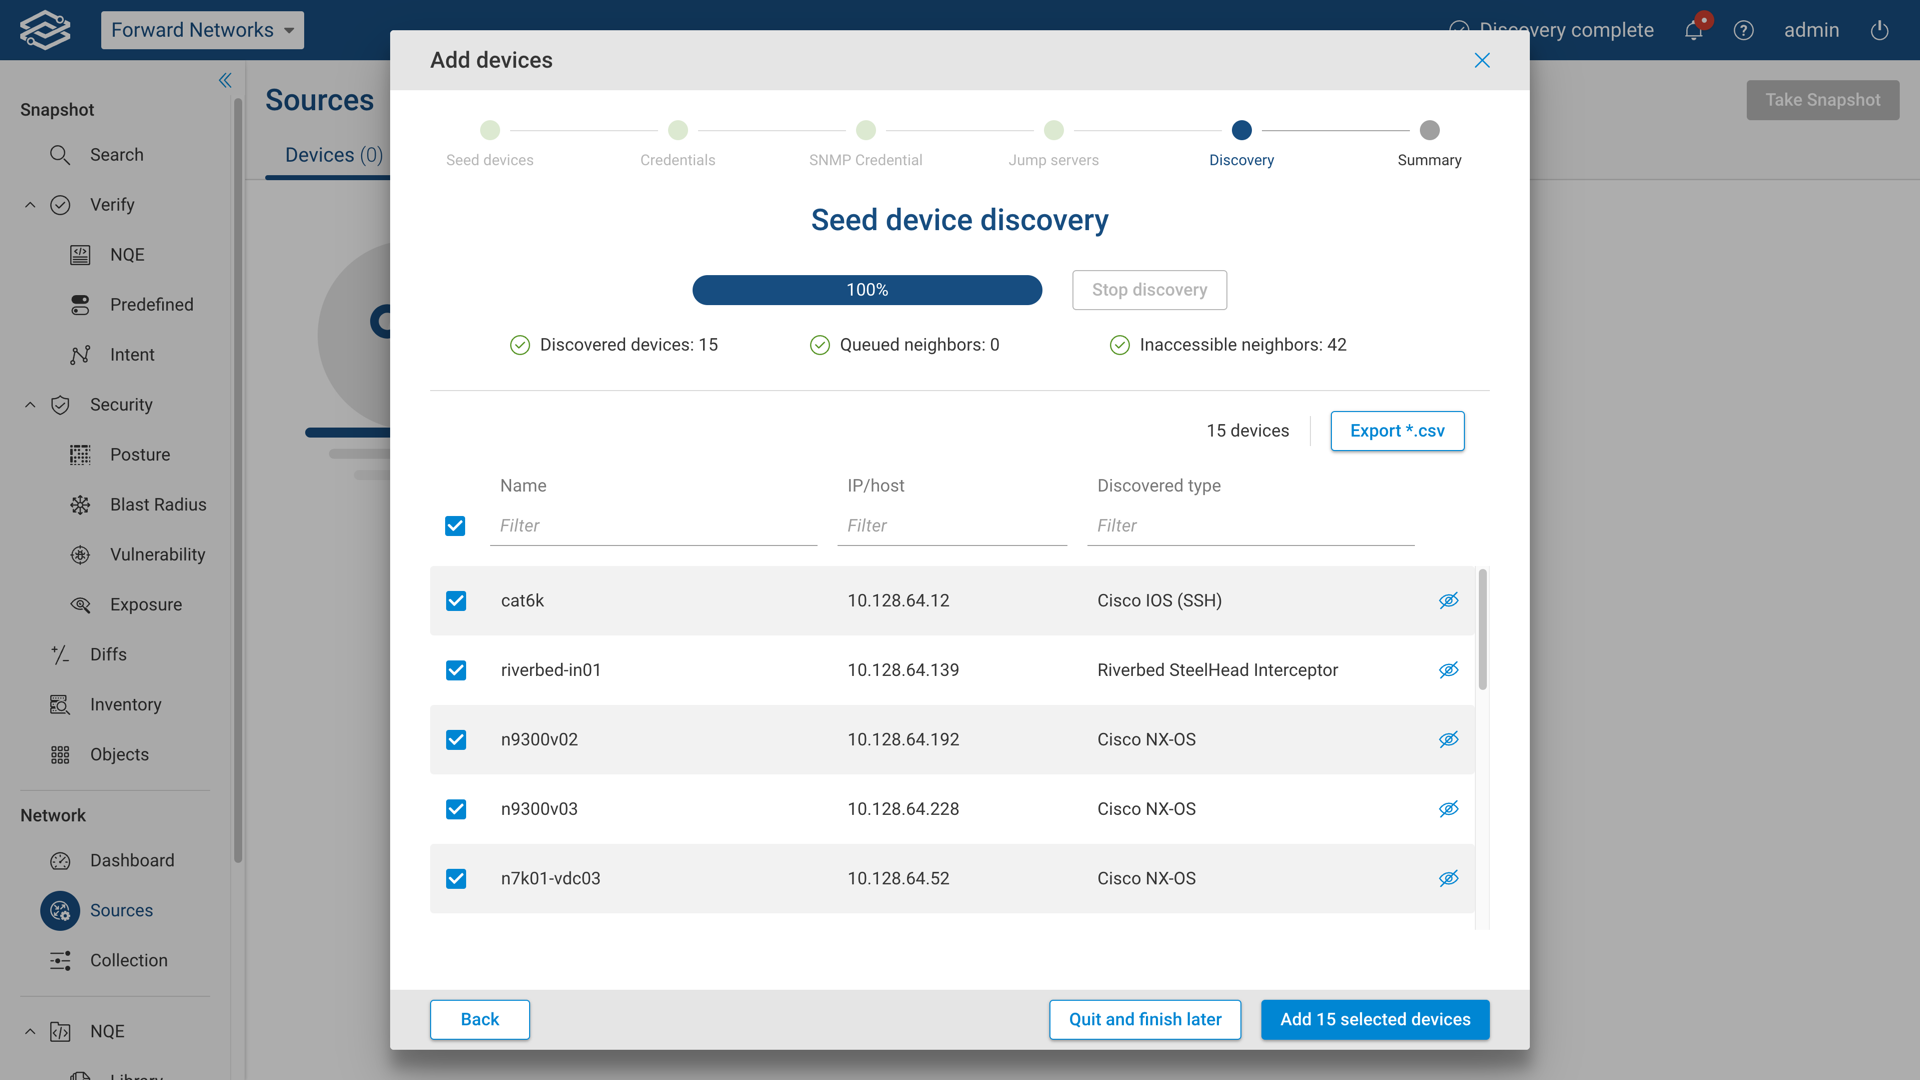The image size is (1920, 1080).
Task: Click the help question mark icon
Action: click(1744, 30)
